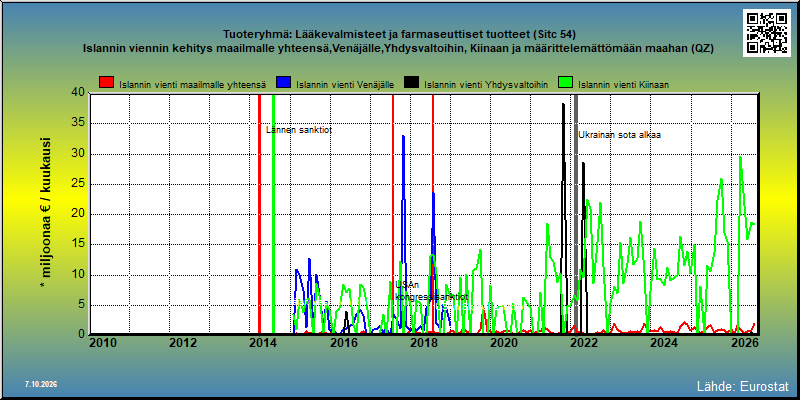Click the x-axis label 2014
This screenshot has width=800, height=400.
[x=262, y=343]
